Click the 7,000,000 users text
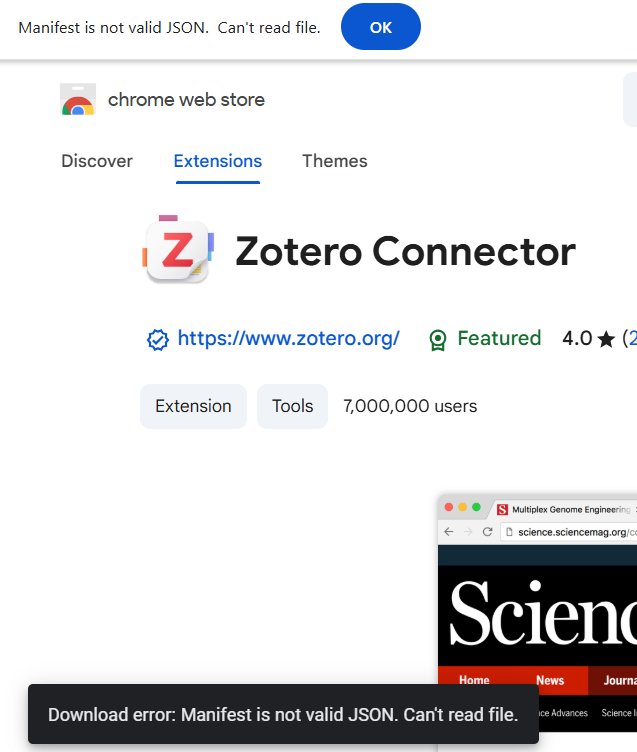Screen dimensions: 637x752 410,406
